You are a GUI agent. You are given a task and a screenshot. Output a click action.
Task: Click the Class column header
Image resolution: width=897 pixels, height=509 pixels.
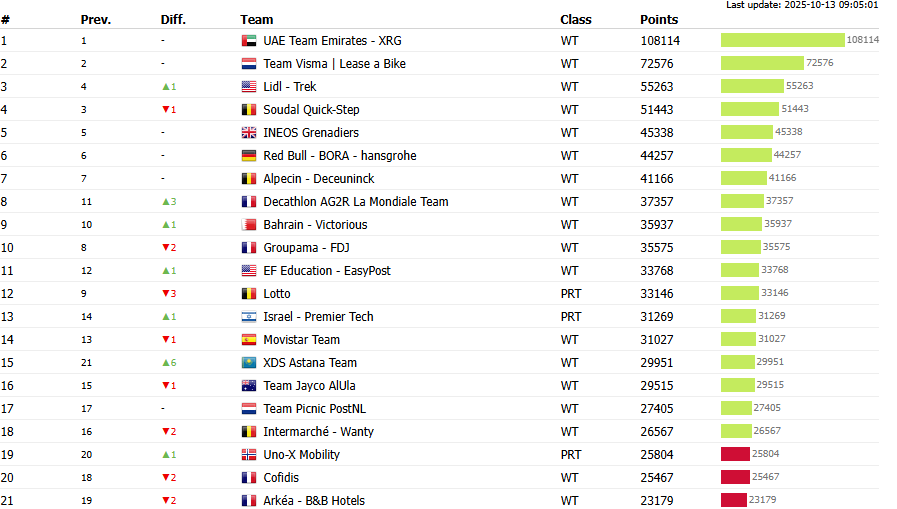coord(576,20)
